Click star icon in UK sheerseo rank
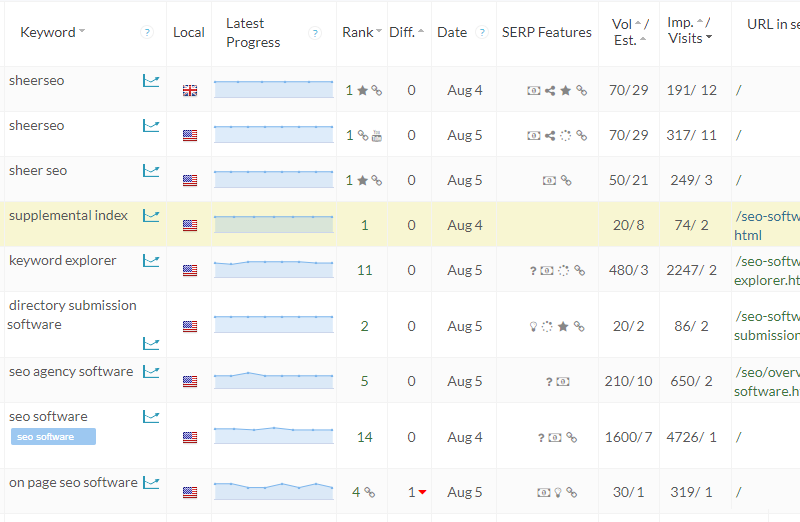The image size is (800, 522). pyautogui.click(x=363, y=90)
